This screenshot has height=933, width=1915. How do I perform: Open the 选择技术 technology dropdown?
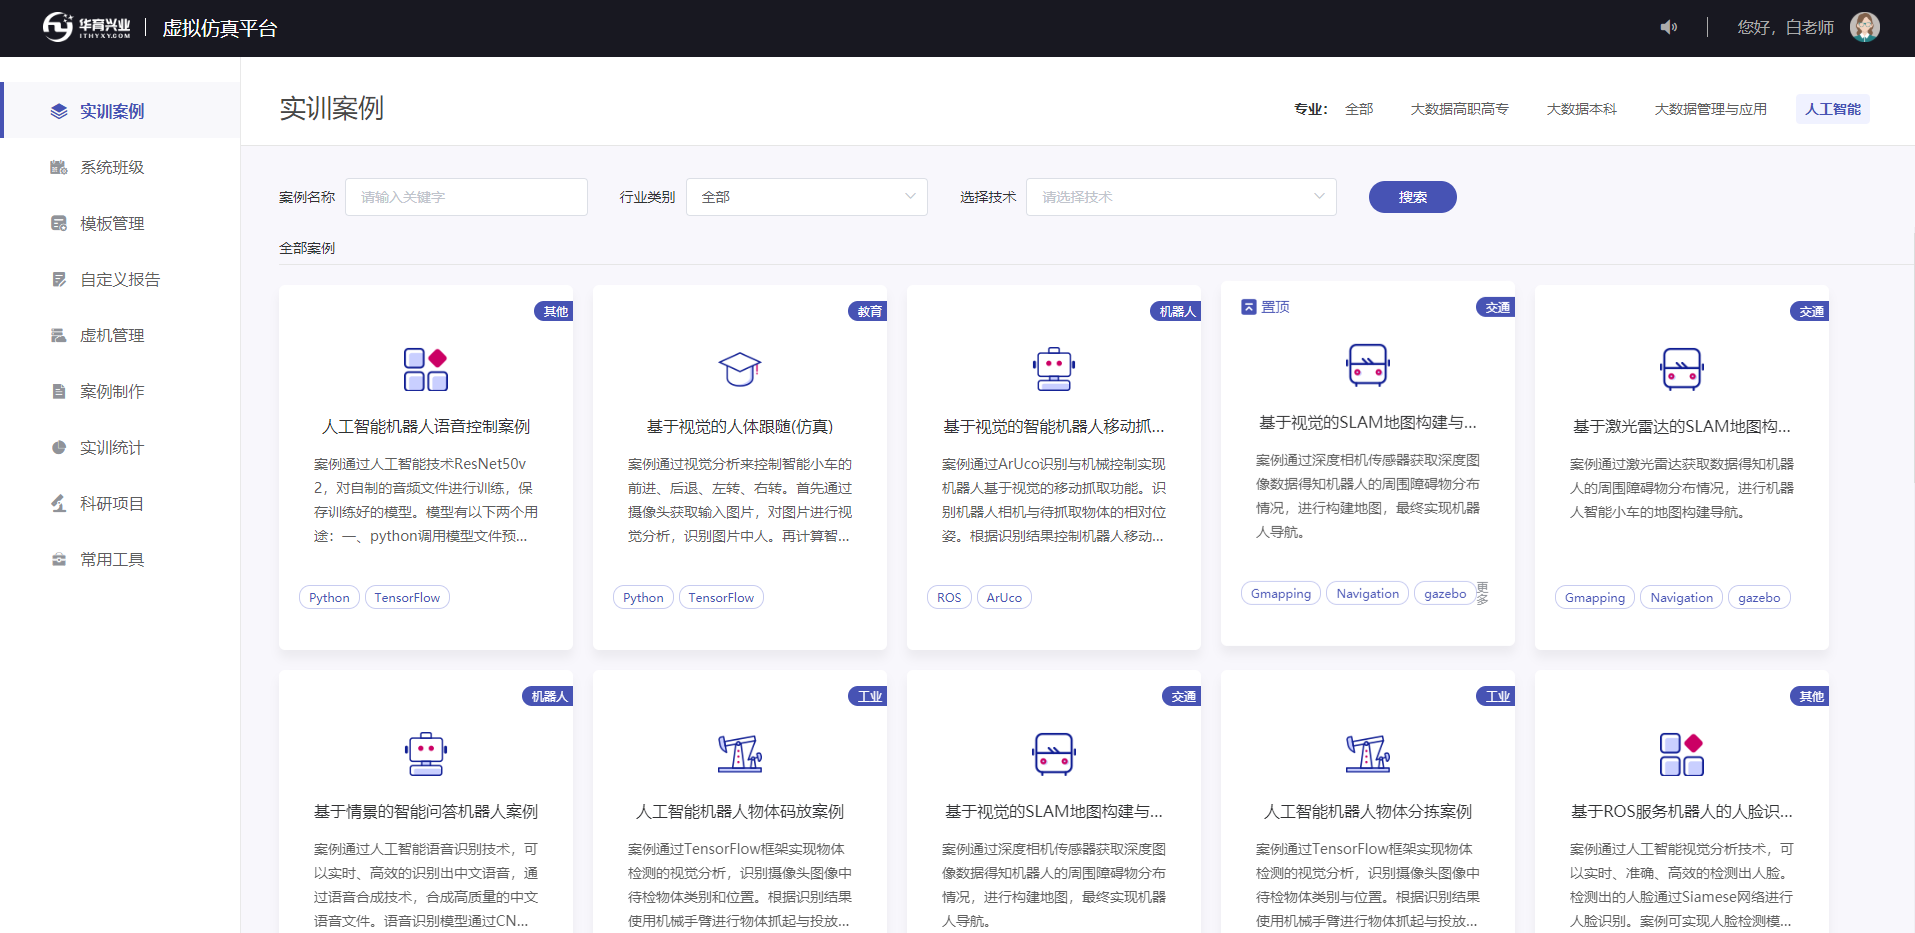point(1181,197)
